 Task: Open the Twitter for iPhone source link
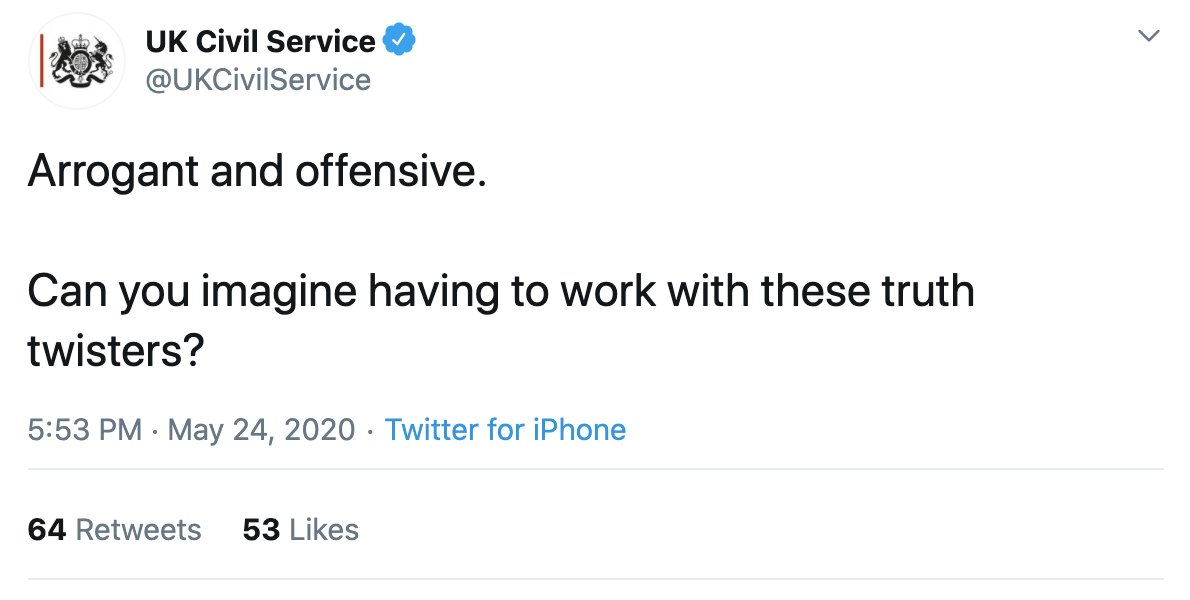point(505,429)
